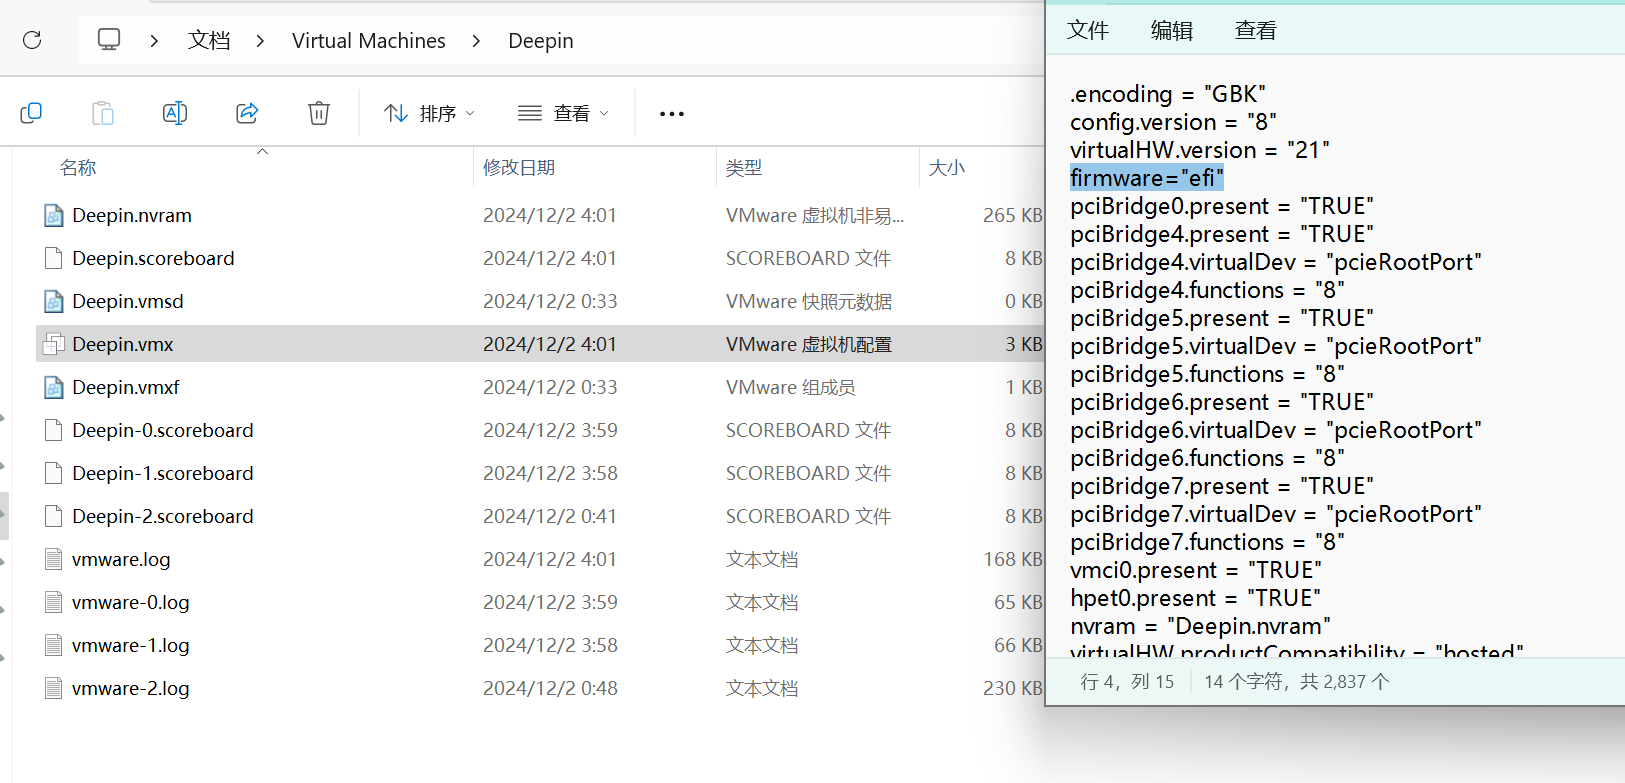Click the Deepin-0.scoreboard file icon
The height and width of the screenshot is (783, 1625).
click(x=54, y=430)
